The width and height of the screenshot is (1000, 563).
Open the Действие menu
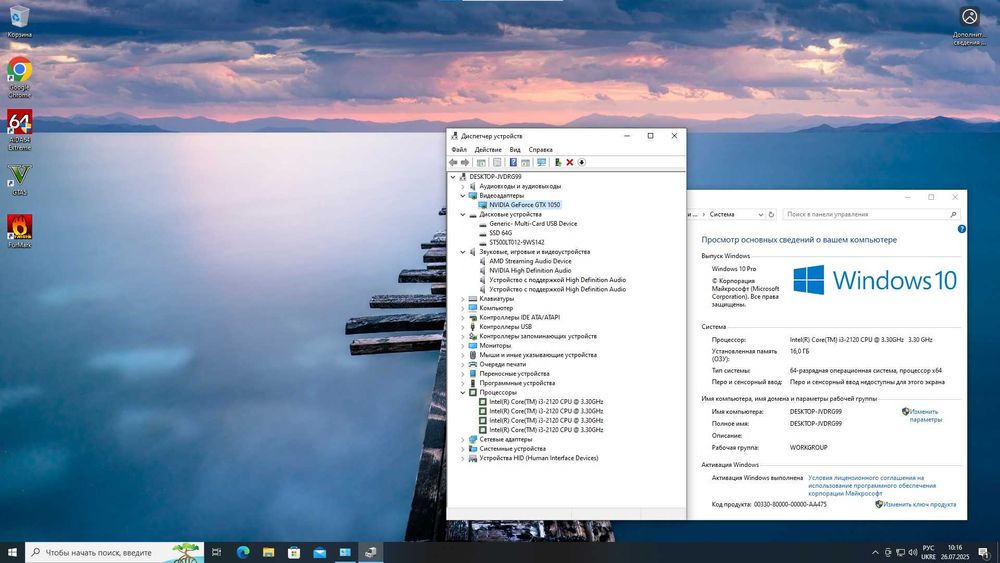click(x=488, y=150)
